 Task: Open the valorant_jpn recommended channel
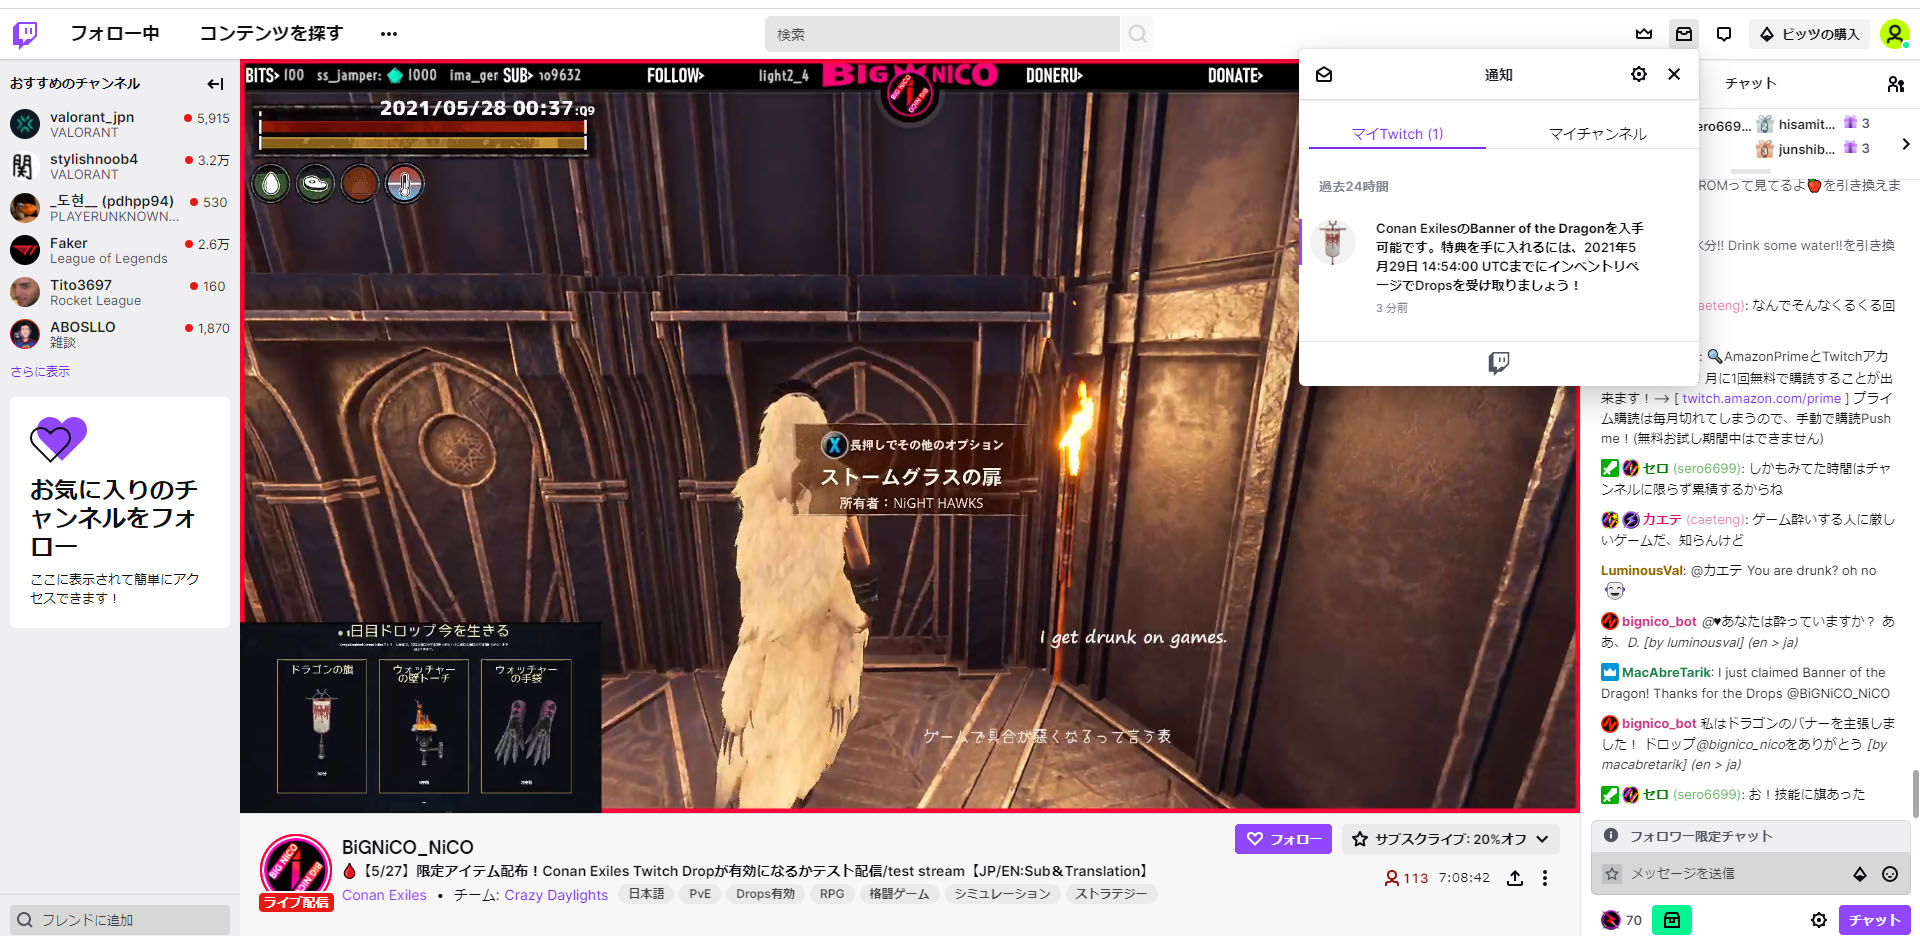(x=120, y=124)
